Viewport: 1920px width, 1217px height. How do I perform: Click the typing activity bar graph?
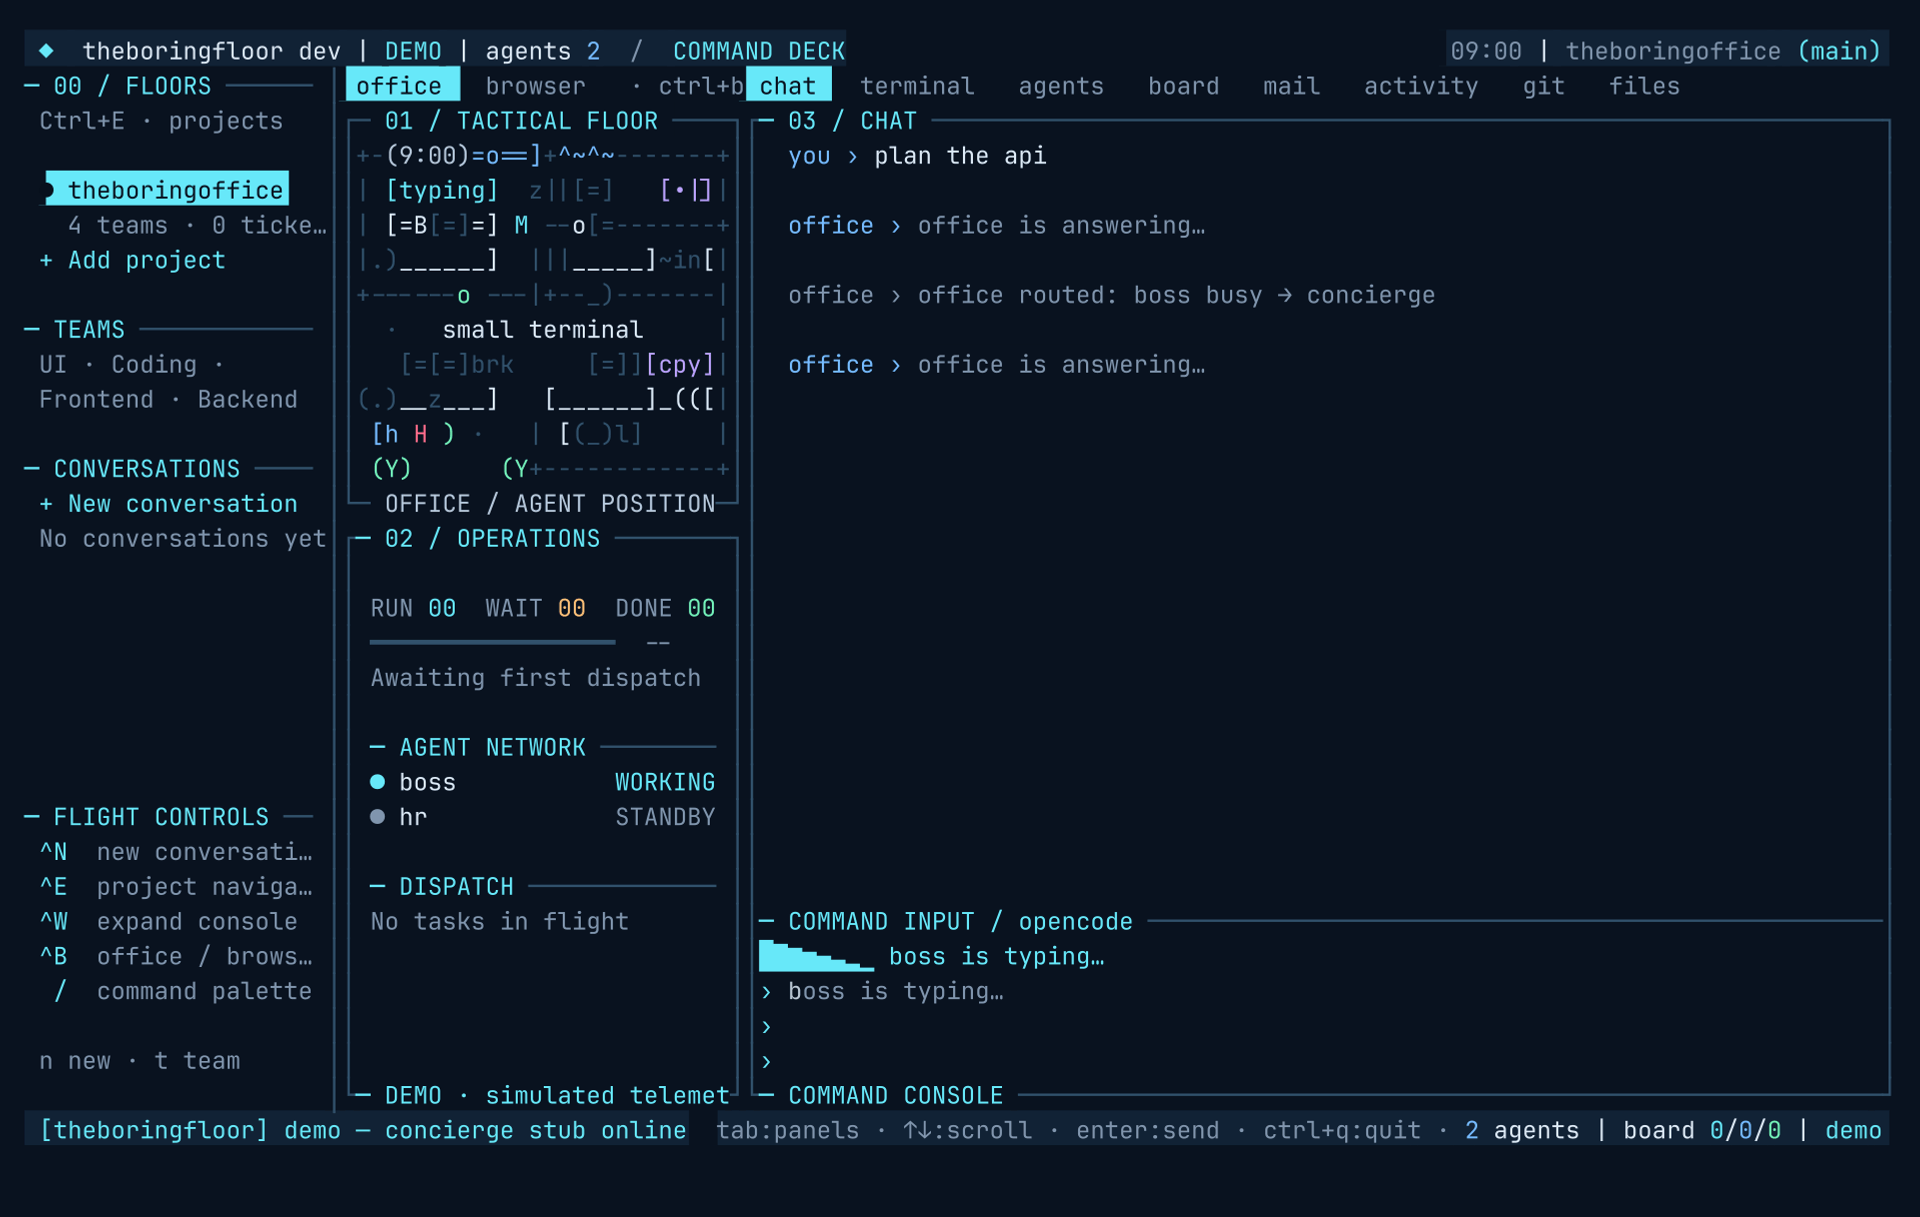coord(816,956)
